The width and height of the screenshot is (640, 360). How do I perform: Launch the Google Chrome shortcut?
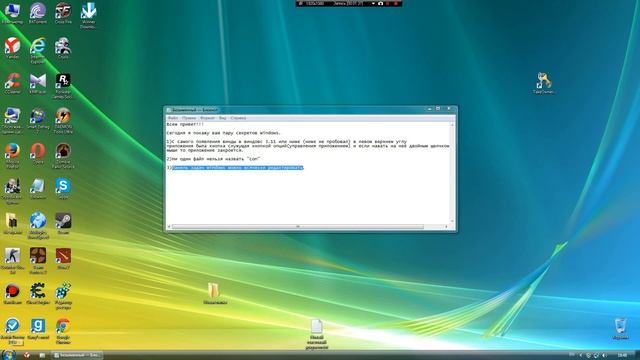[x=63, y=331]
